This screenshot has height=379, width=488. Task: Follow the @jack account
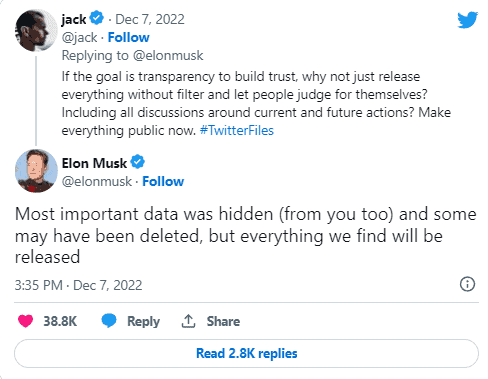click(x=129, y=37)
